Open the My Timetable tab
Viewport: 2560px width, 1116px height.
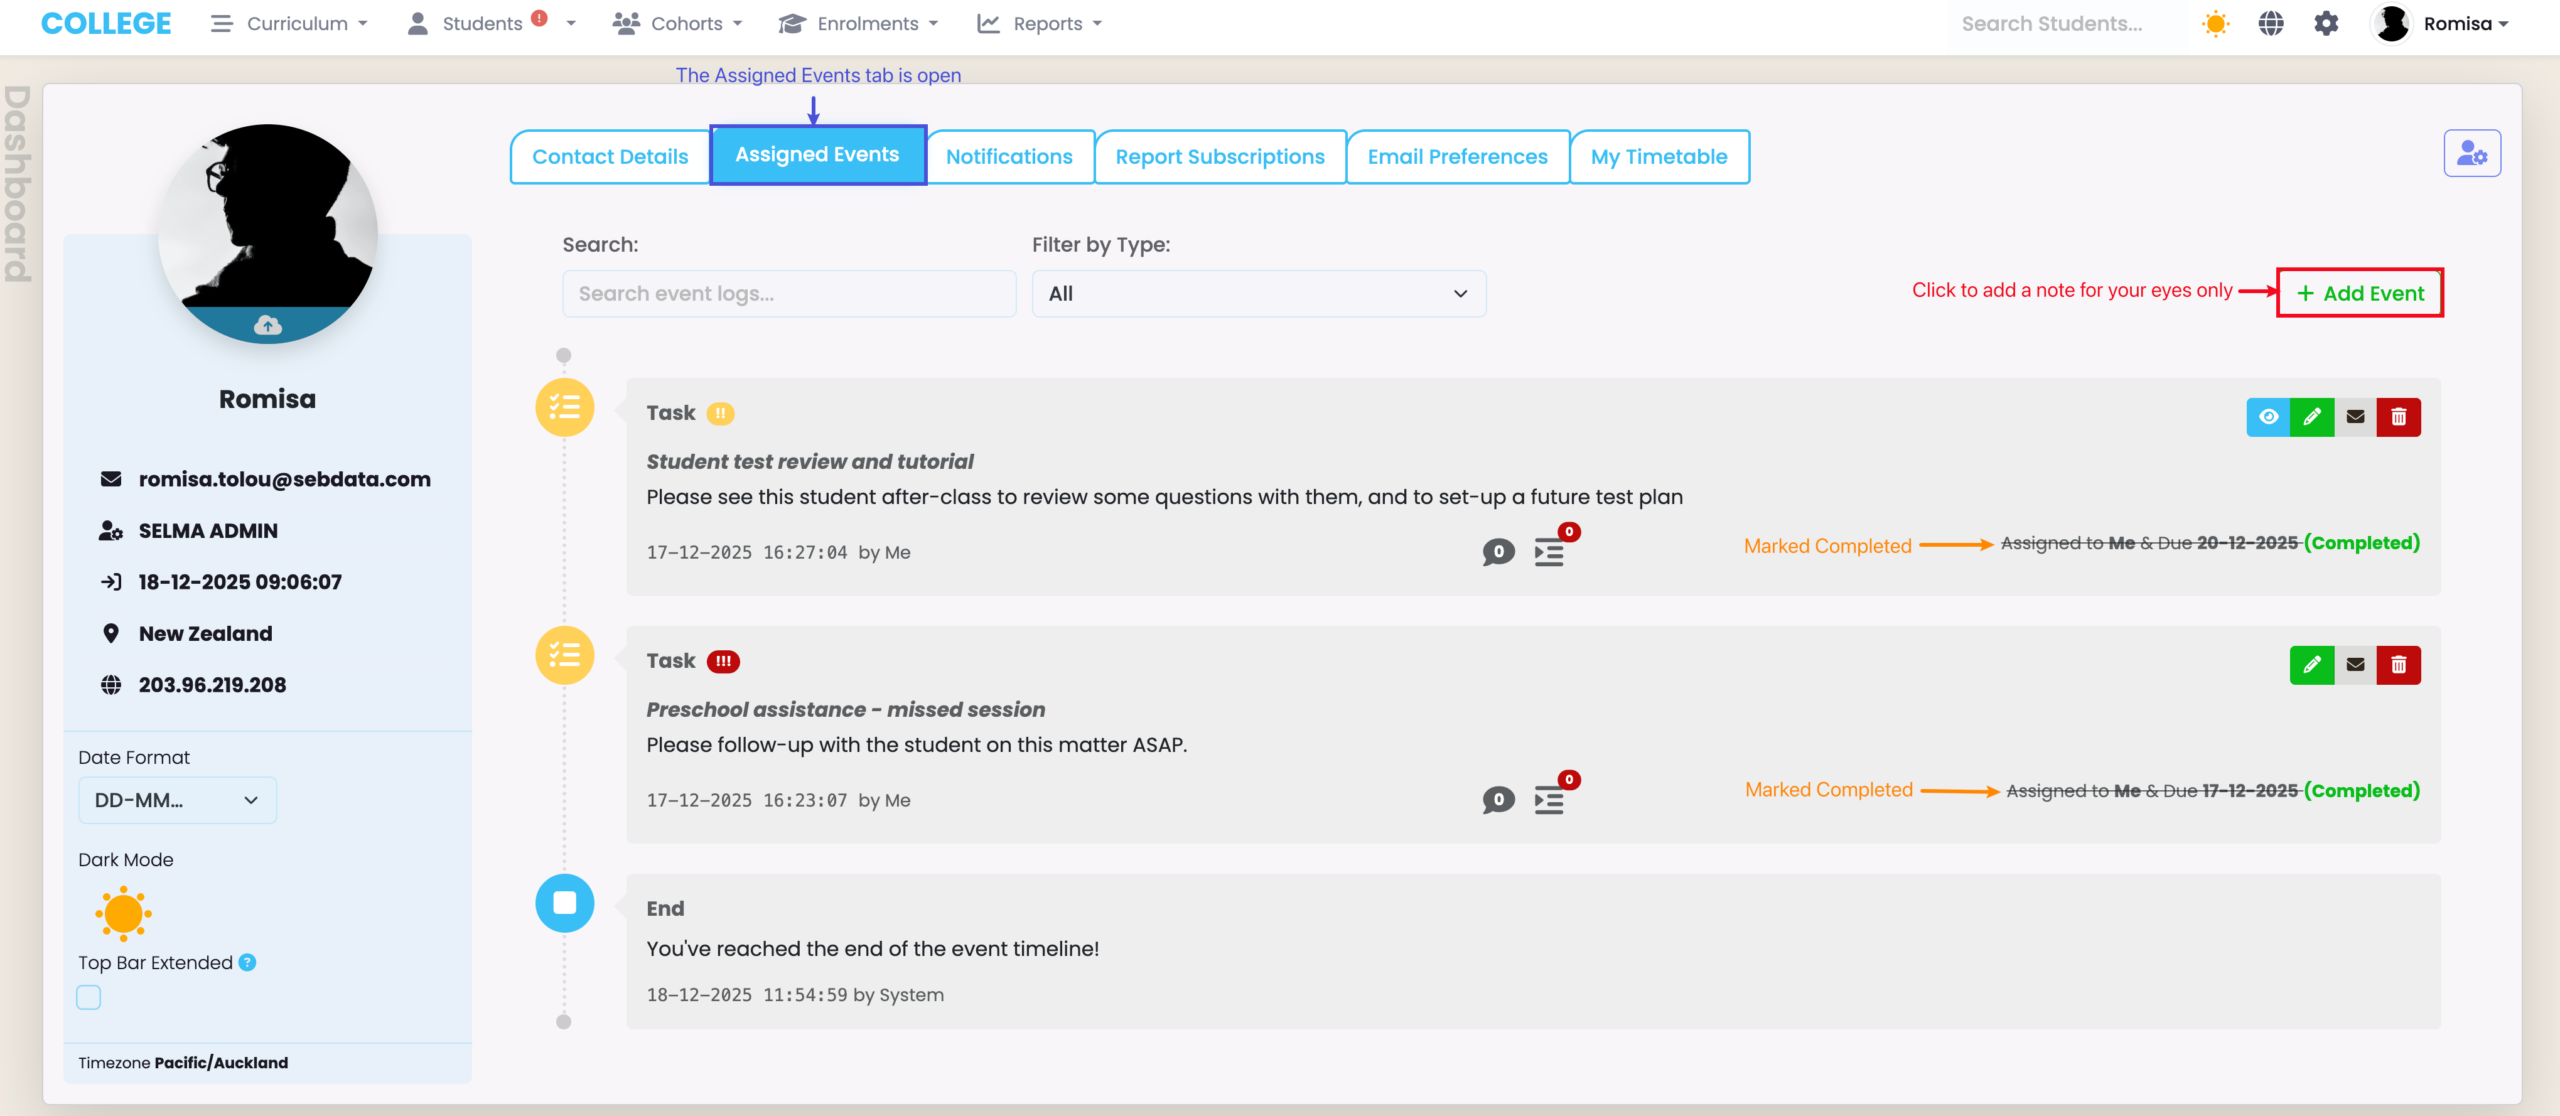point(1658,157)
